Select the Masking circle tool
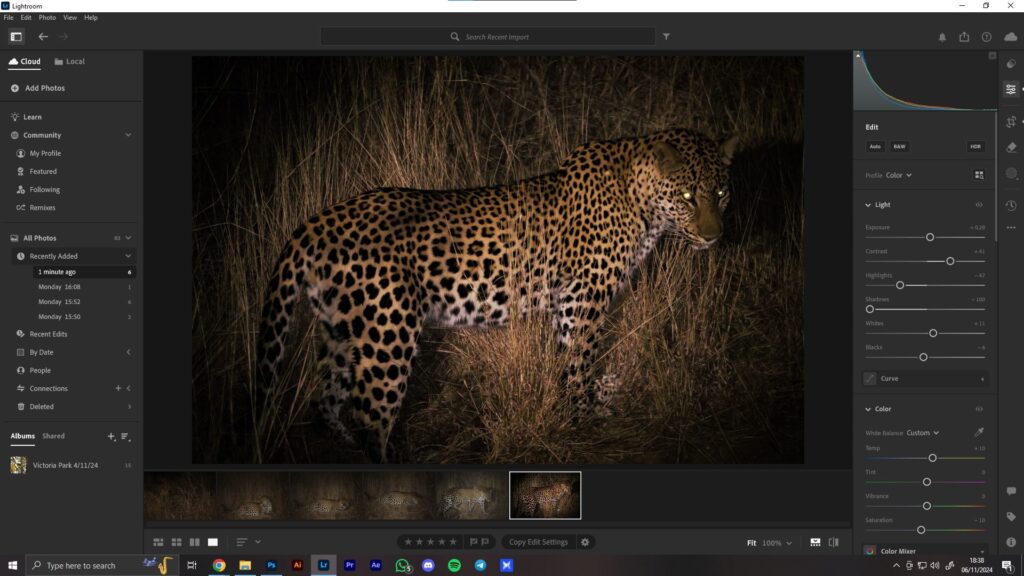The image size is (1024, 576). 1011,173
